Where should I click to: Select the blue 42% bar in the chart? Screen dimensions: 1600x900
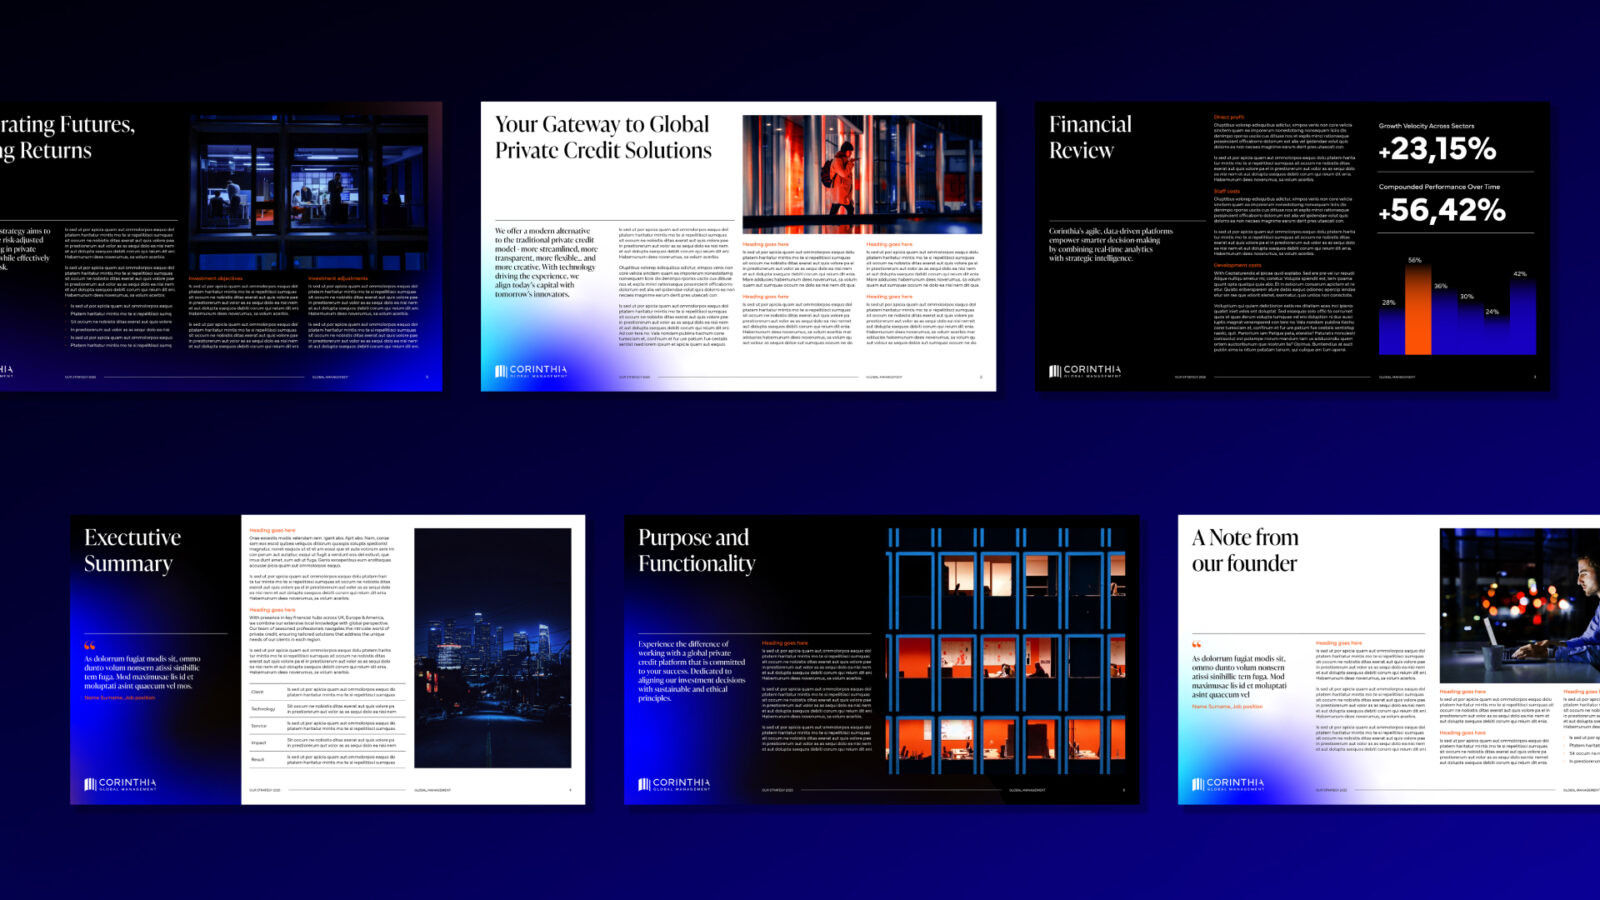[x=1520, y=315]
